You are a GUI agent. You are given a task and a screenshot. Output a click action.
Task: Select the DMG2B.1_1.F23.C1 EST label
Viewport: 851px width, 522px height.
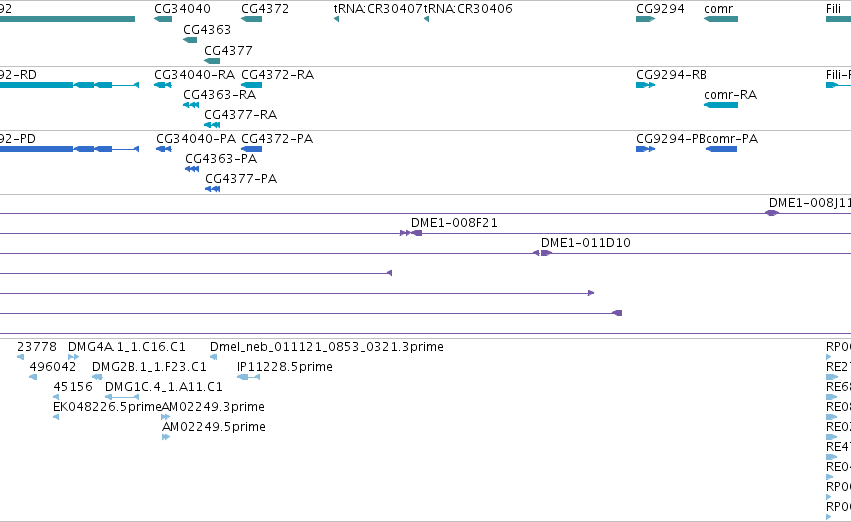coord(149,366)
